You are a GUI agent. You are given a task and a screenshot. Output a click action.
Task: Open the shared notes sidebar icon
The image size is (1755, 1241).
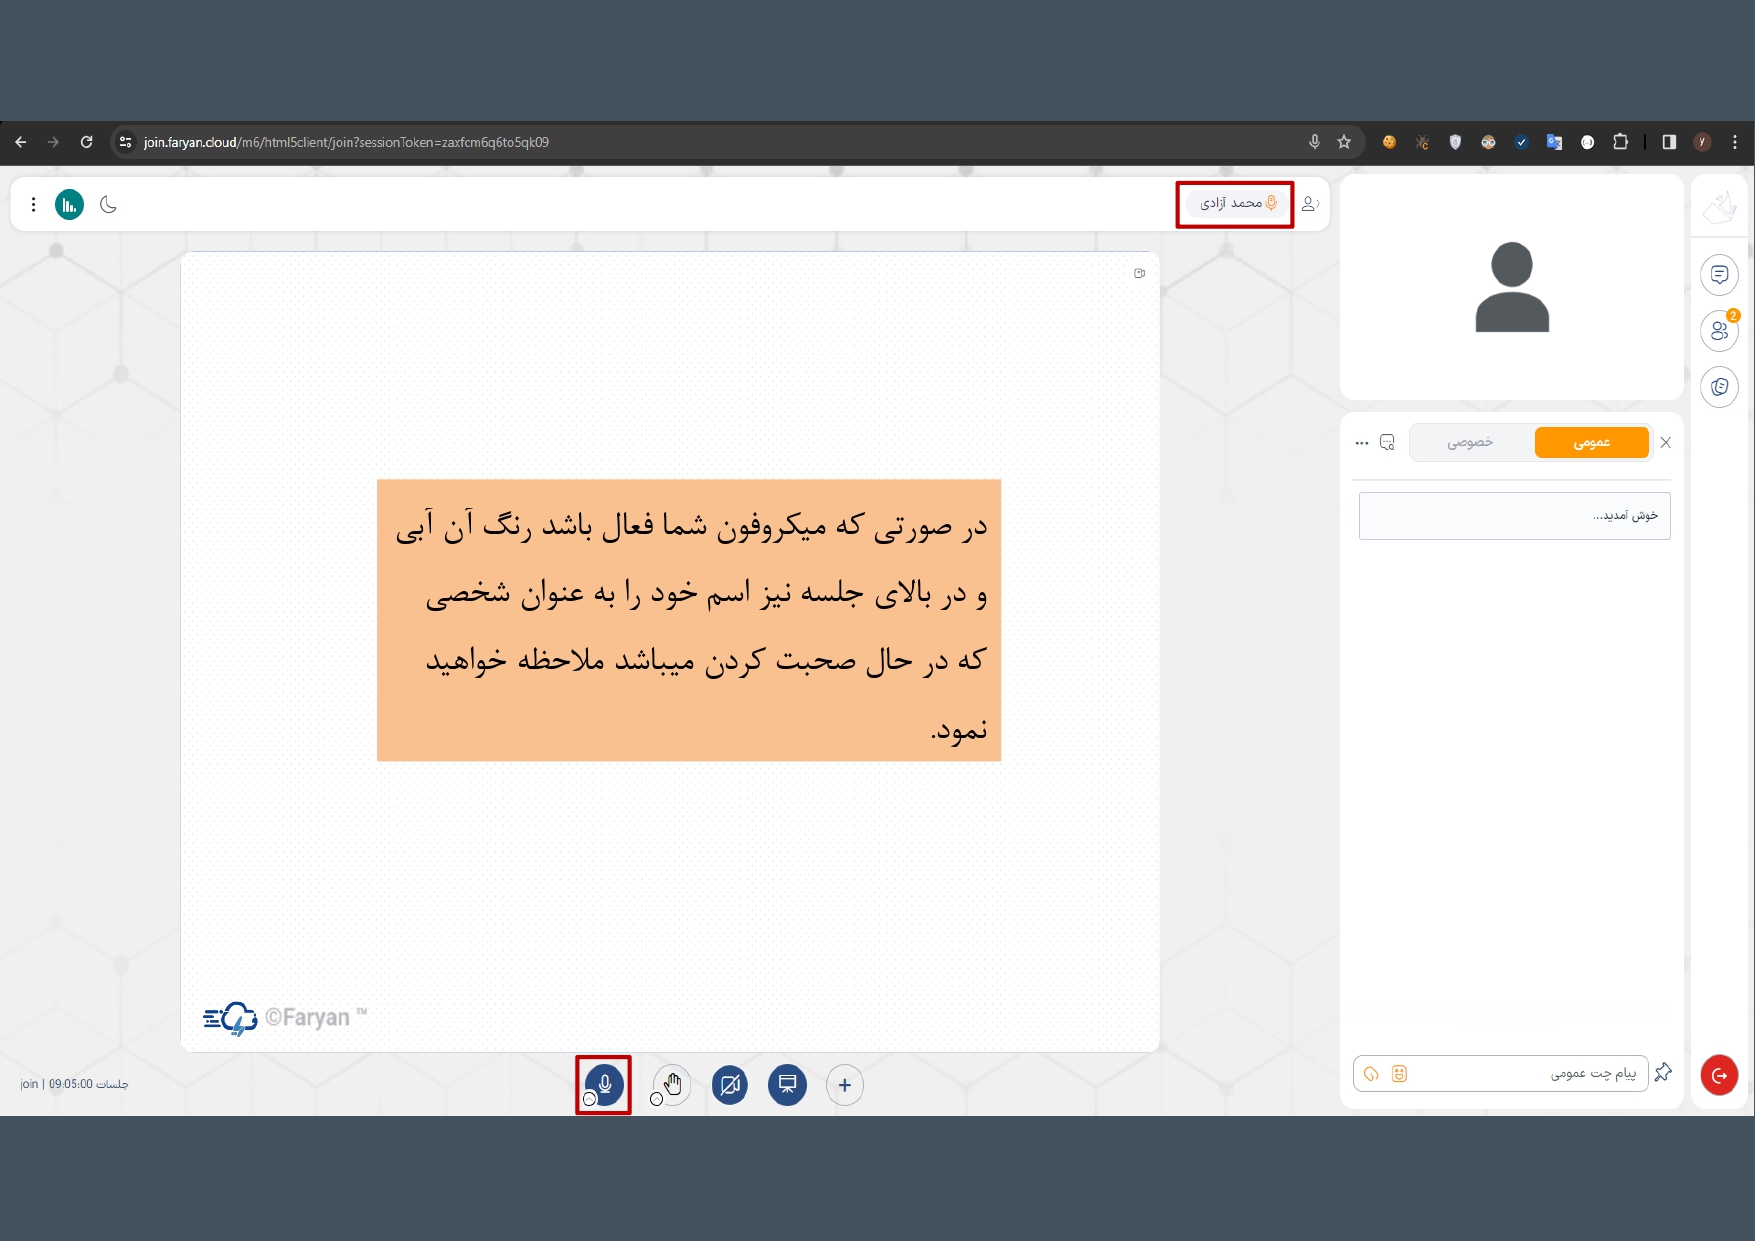point(1719,387)
